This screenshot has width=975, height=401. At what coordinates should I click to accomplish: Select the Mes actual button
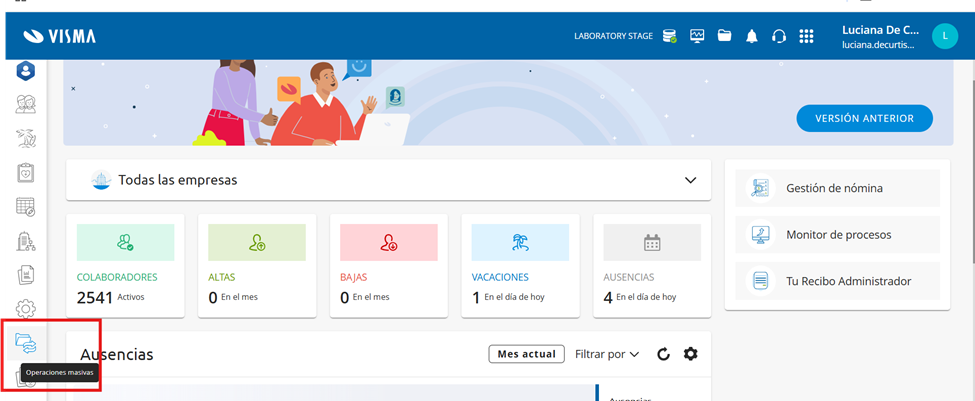click(x=527, y=354)
